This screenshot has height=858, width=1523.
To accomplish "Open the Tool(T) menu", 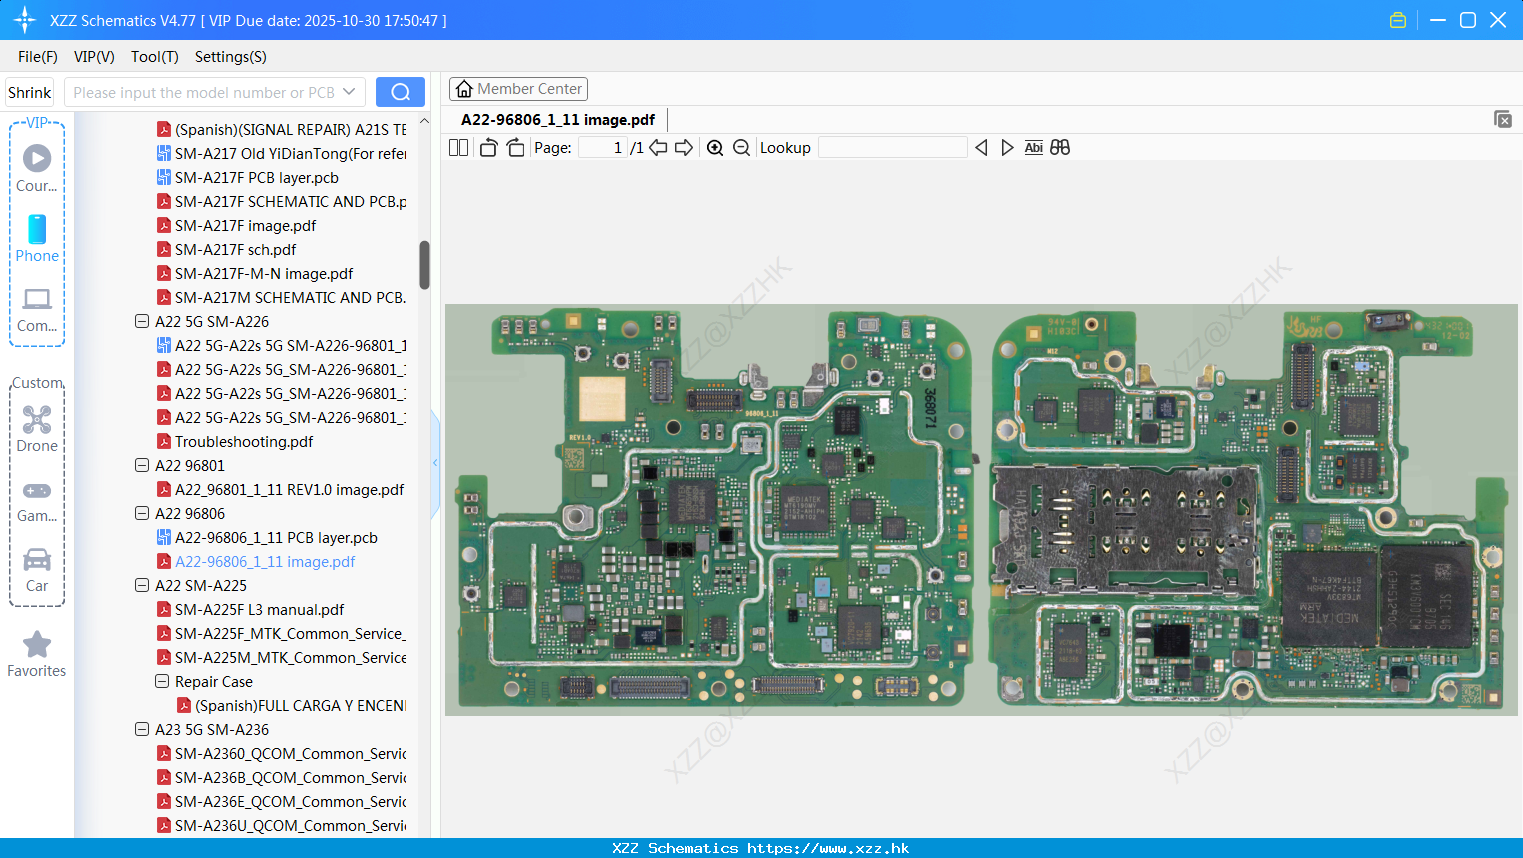I will pyautogui.click(x=155, y=57).
